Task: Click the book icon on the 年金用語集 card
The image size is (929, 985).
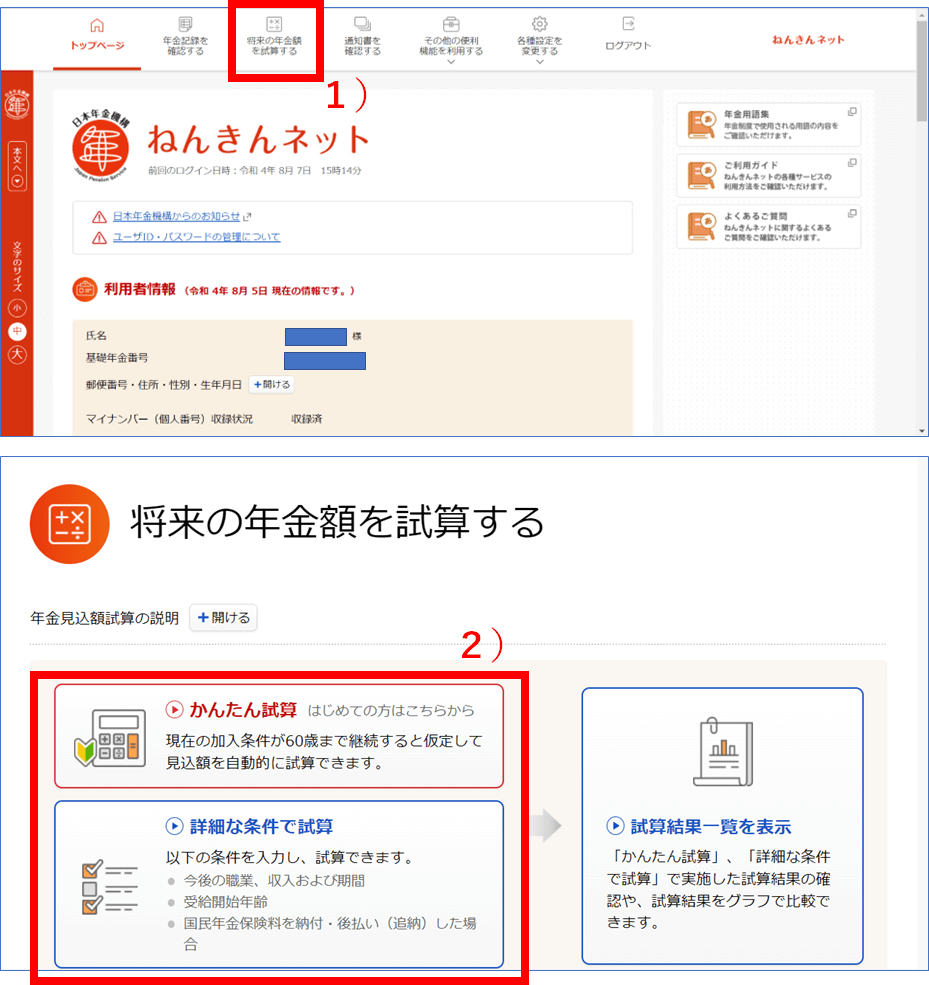Action: tap(701, 124)
